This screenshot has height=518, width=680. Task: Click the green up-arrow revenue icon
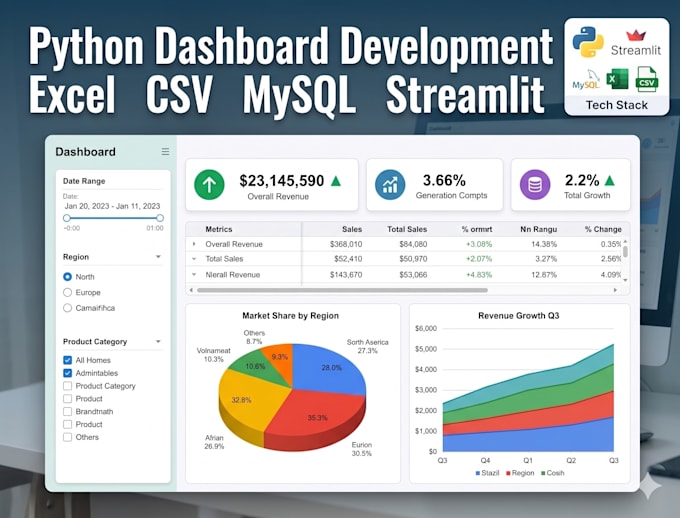coord(209,185)
